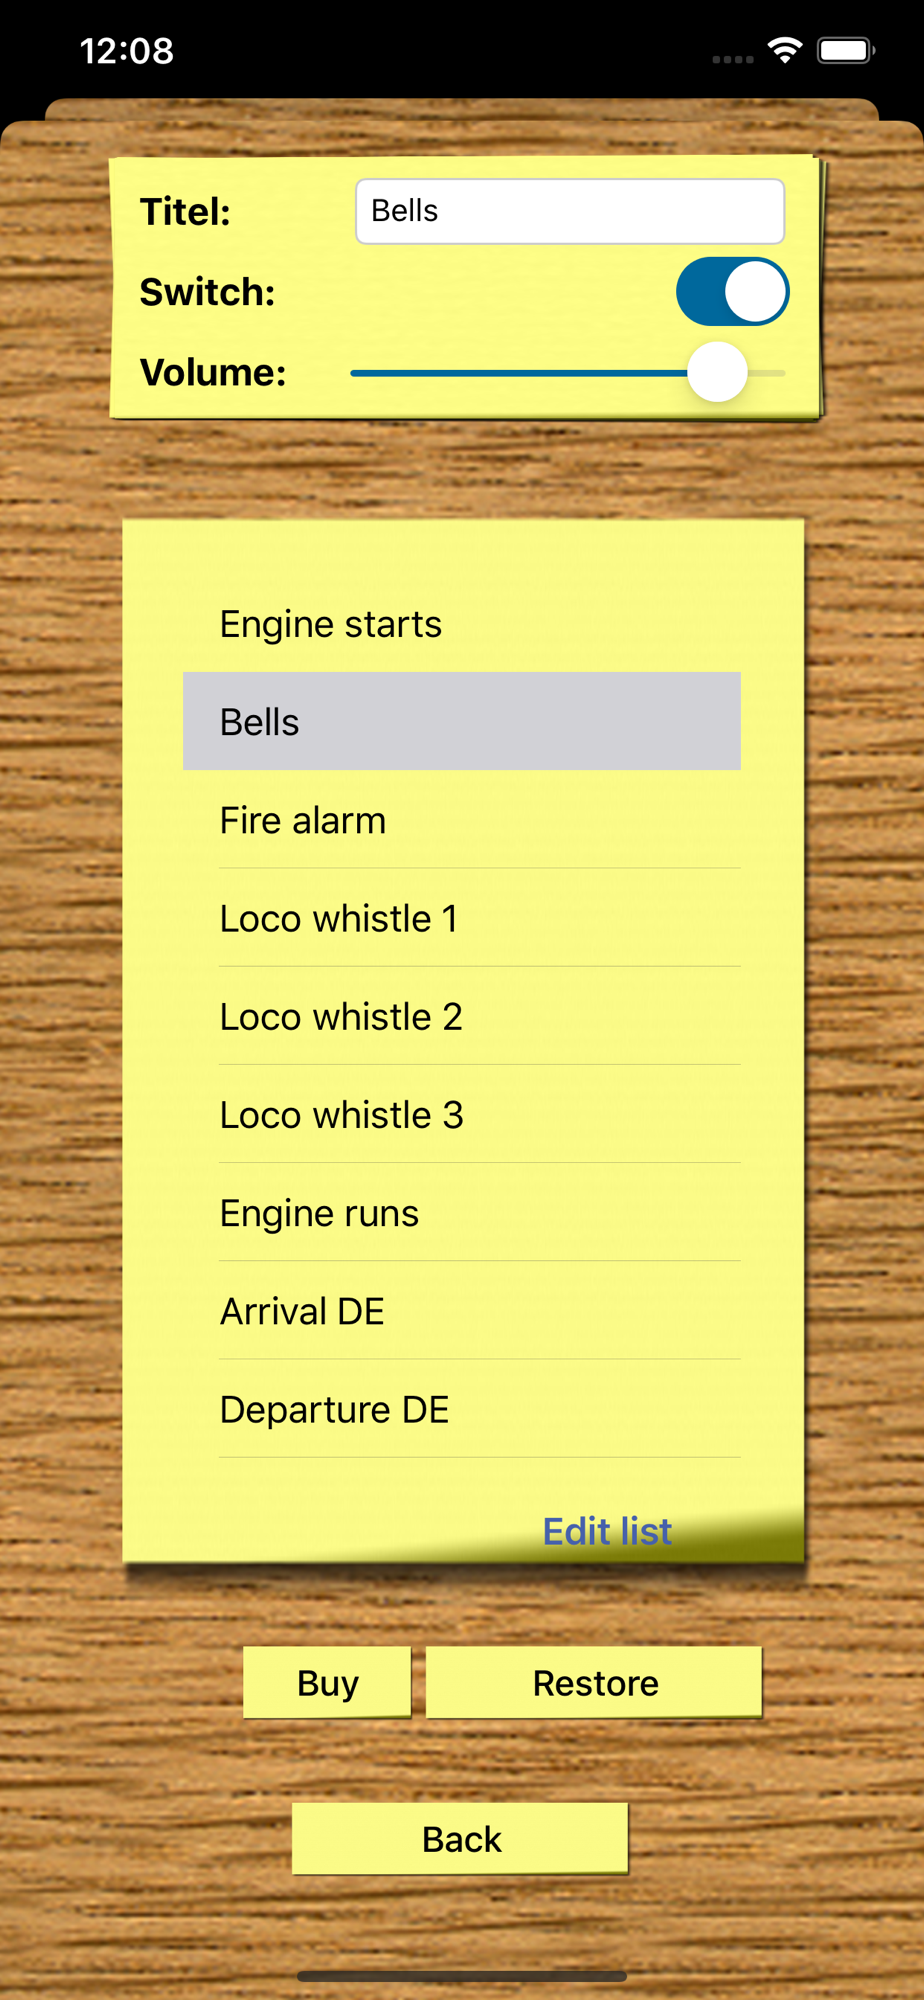
Task: Tap the Restore button
Action: coord(595,1683)
